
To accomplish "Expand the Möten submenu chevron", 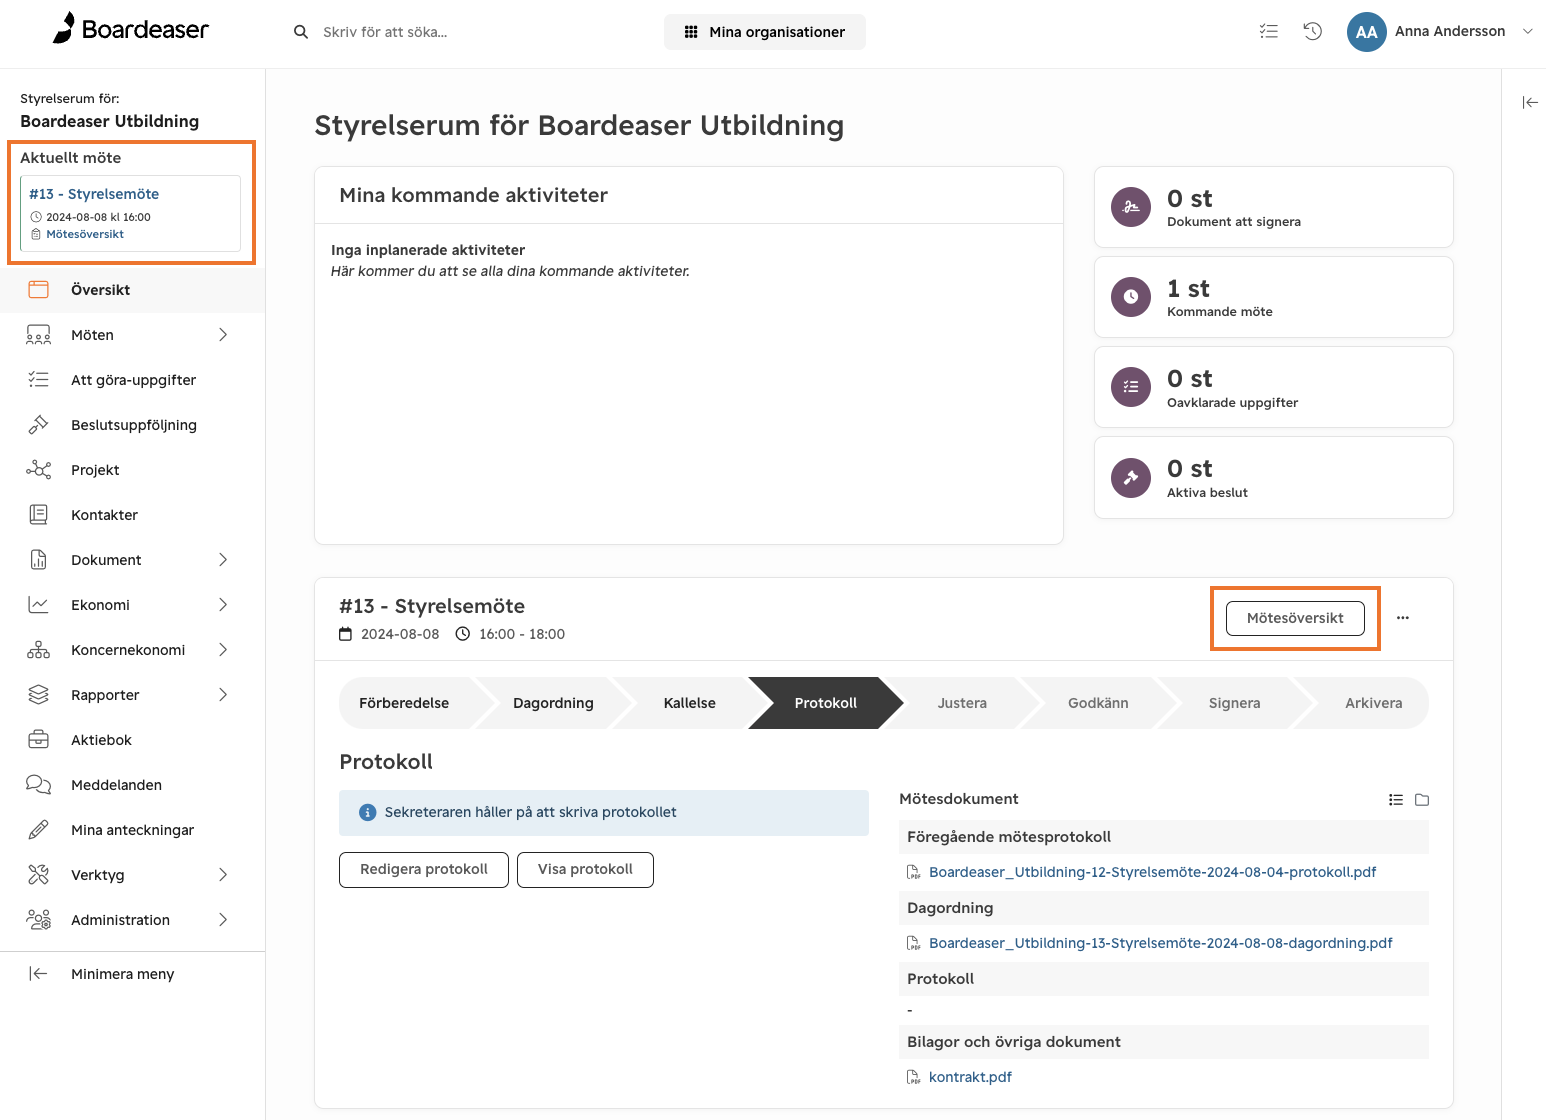I will coord(223,335).
